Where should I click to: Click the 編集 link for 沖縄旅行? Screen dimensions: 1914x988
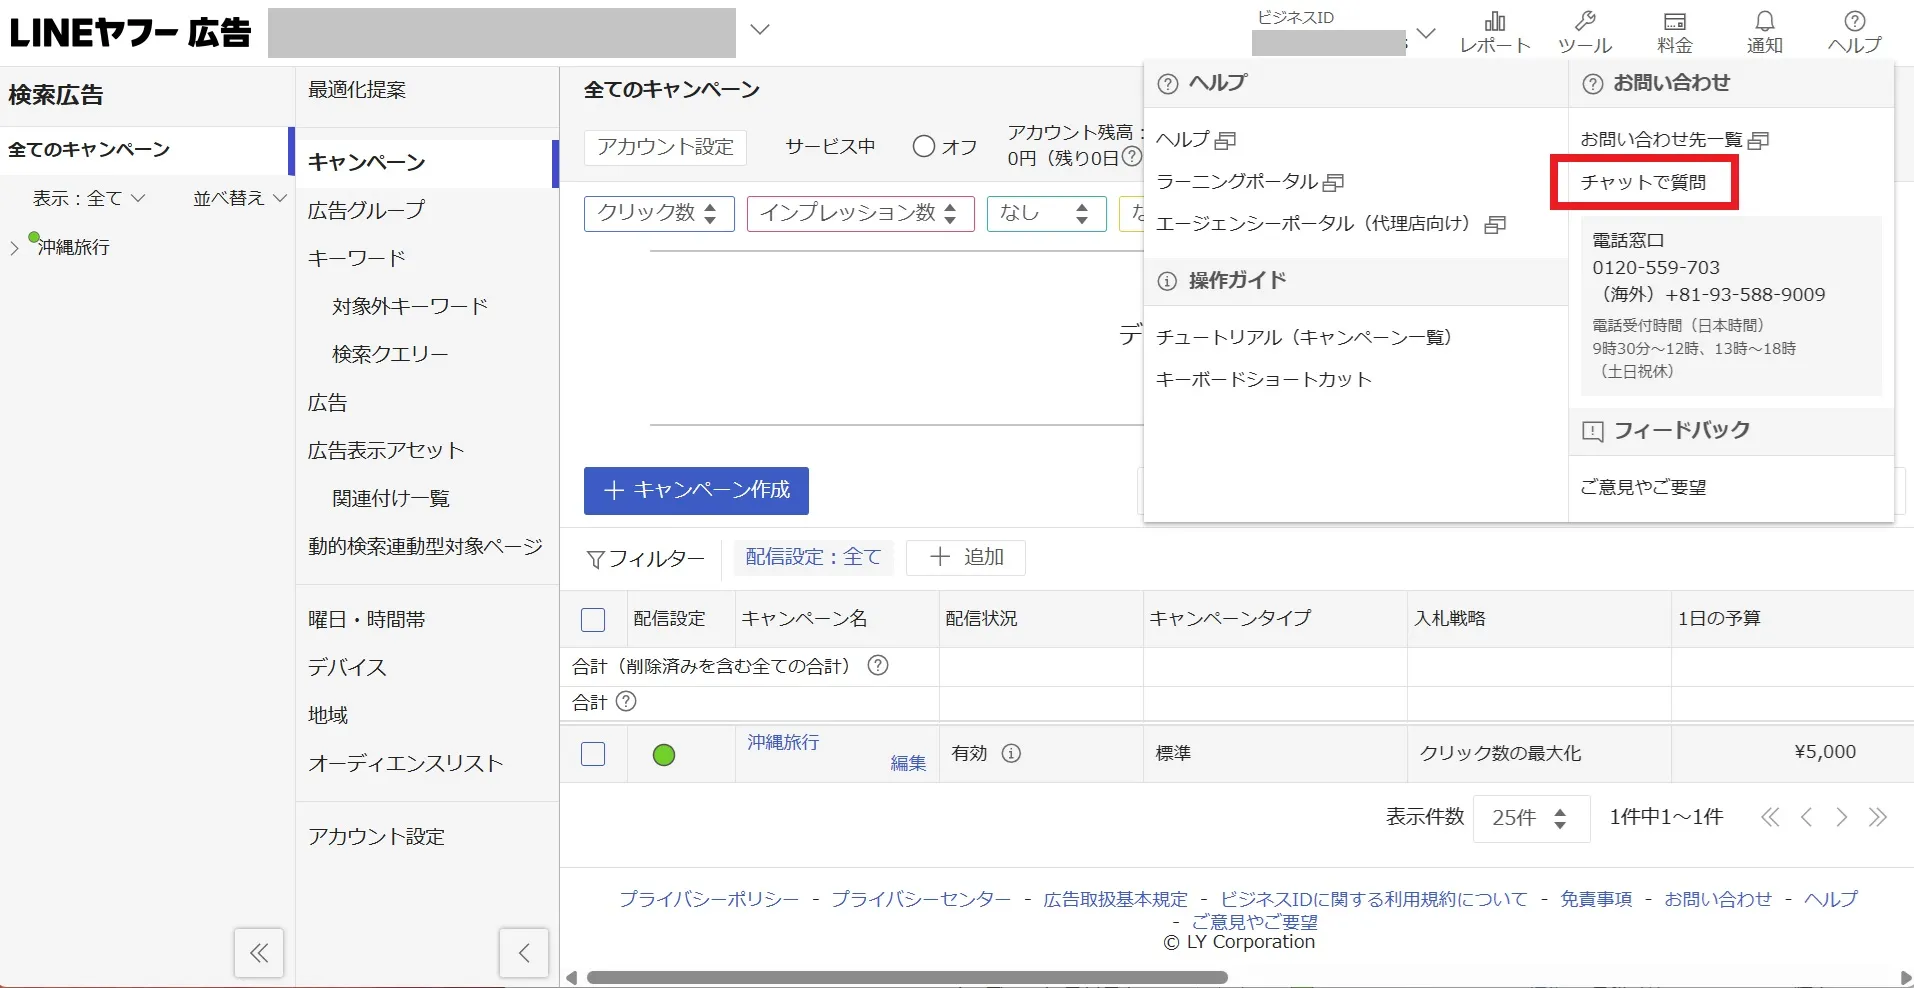click(x=908, y=763)
